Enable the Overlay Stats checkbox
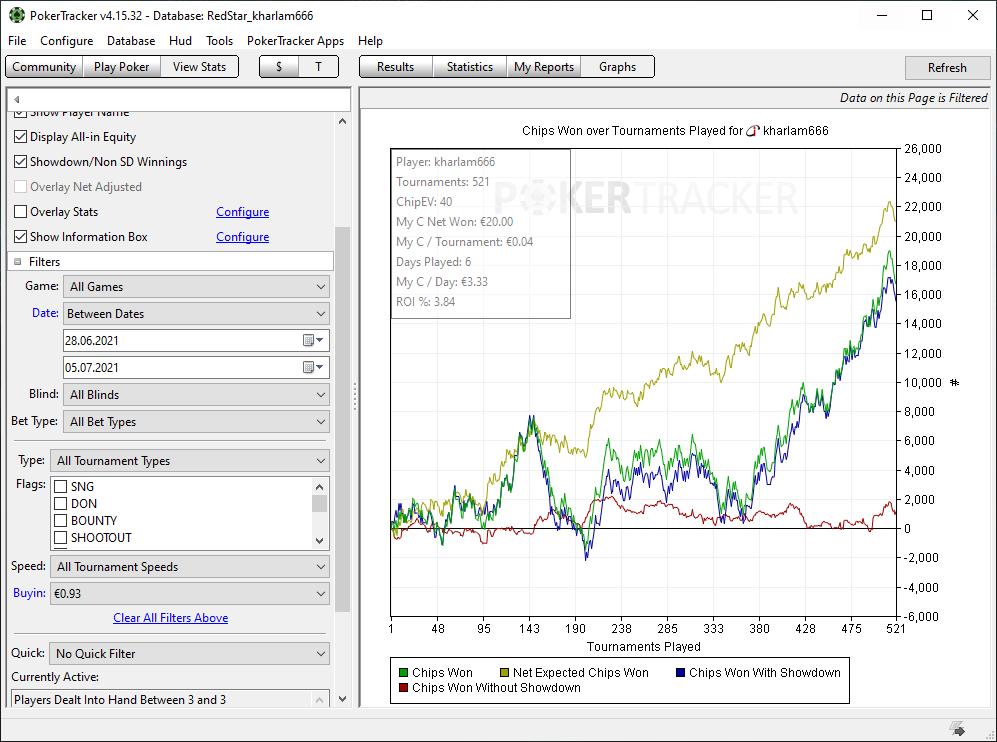Image resolution: width=997 pixels, height=742 pixels. click(x=20, y=212)
